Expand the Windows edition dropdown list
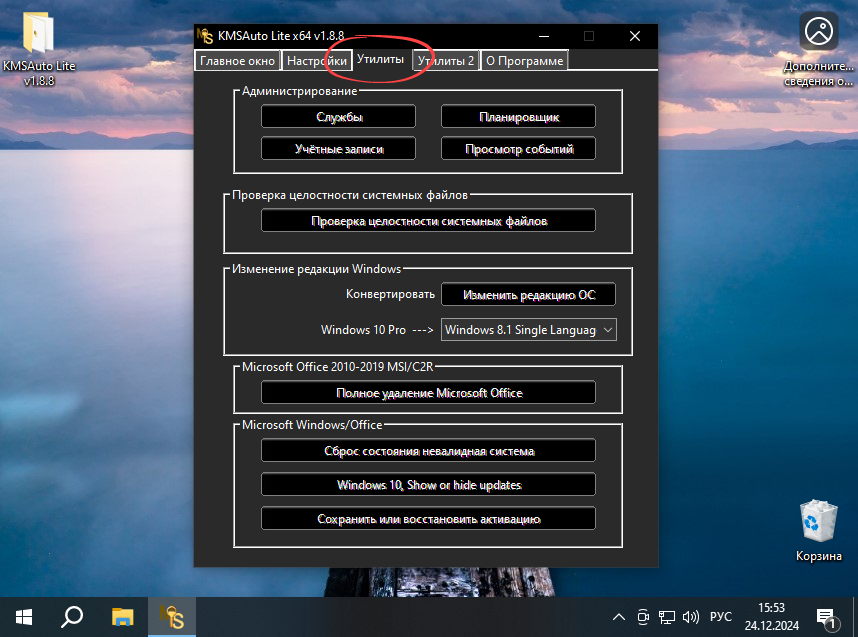 pyautogui.click(x=607, y=329)
